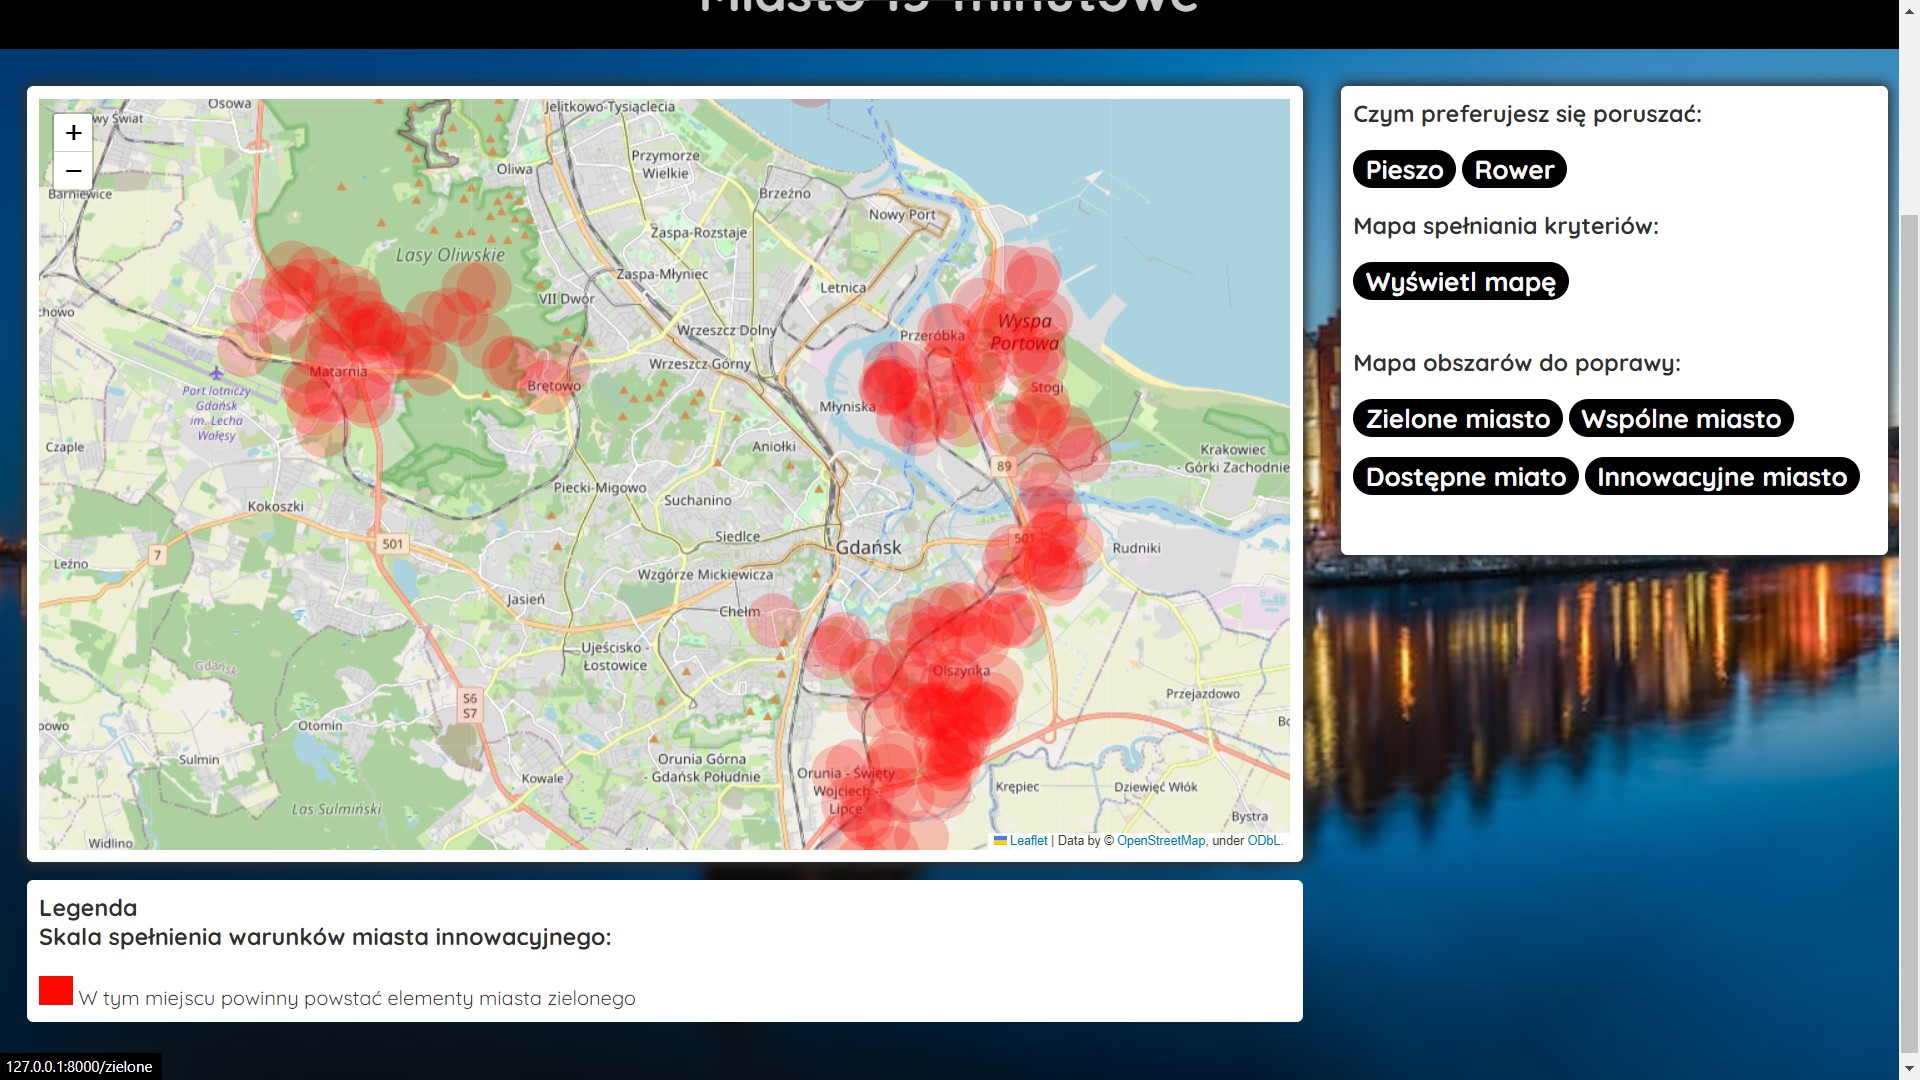The height and width of the screenshot is (1080, 1920).
Task: Open the OpenStreetMap attribution link
Action: (x=1160, y=841)
